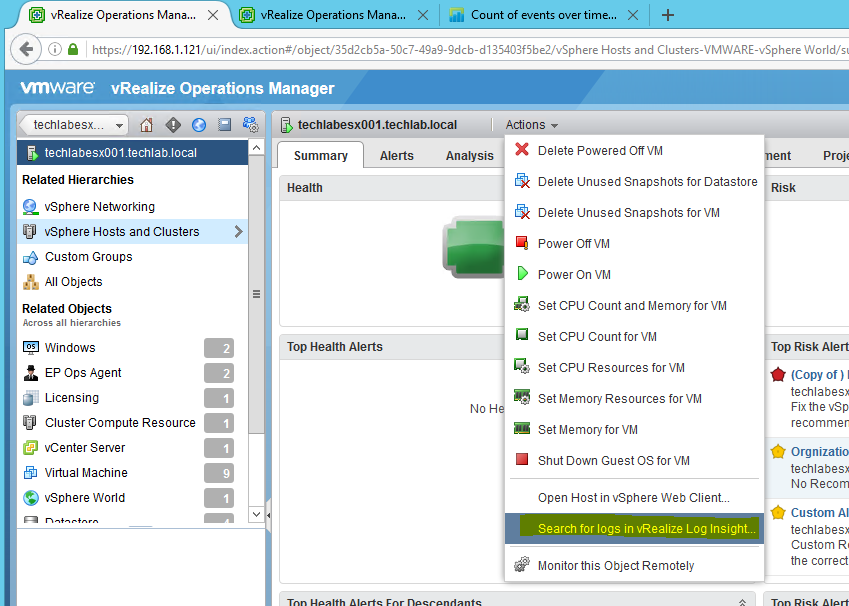Open the Alerts diamond icon in navigation toolbar

click(x=173, y=125)
